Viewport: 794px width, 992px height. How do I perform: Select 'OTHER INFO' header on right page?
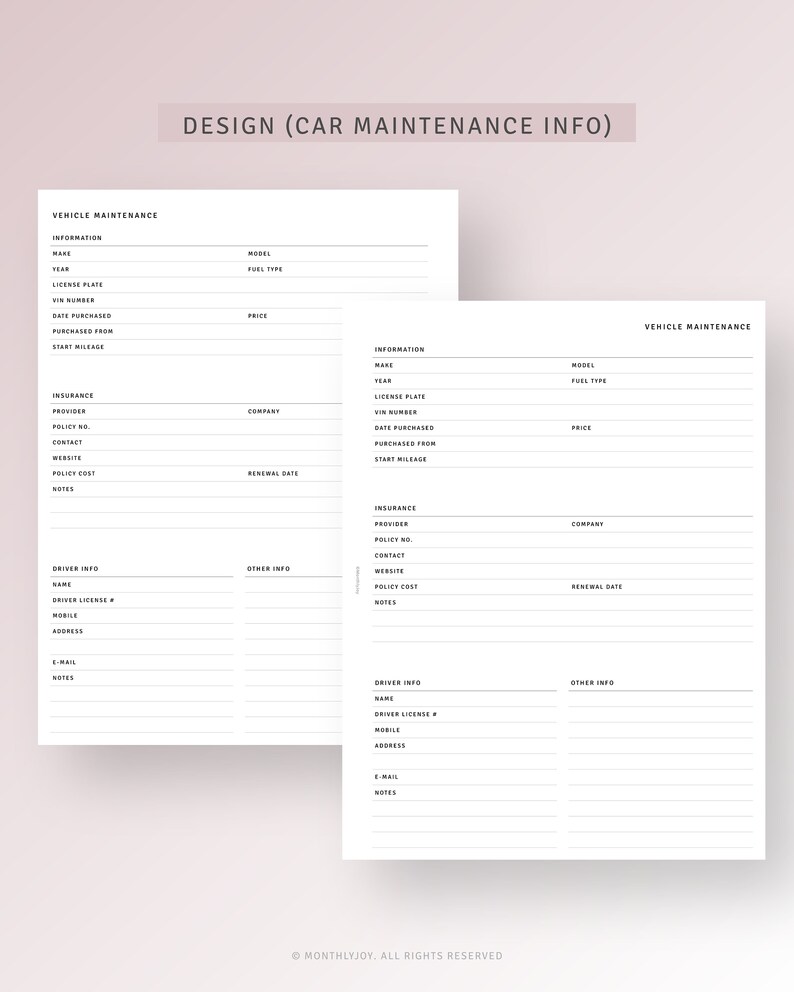[592, 683]
